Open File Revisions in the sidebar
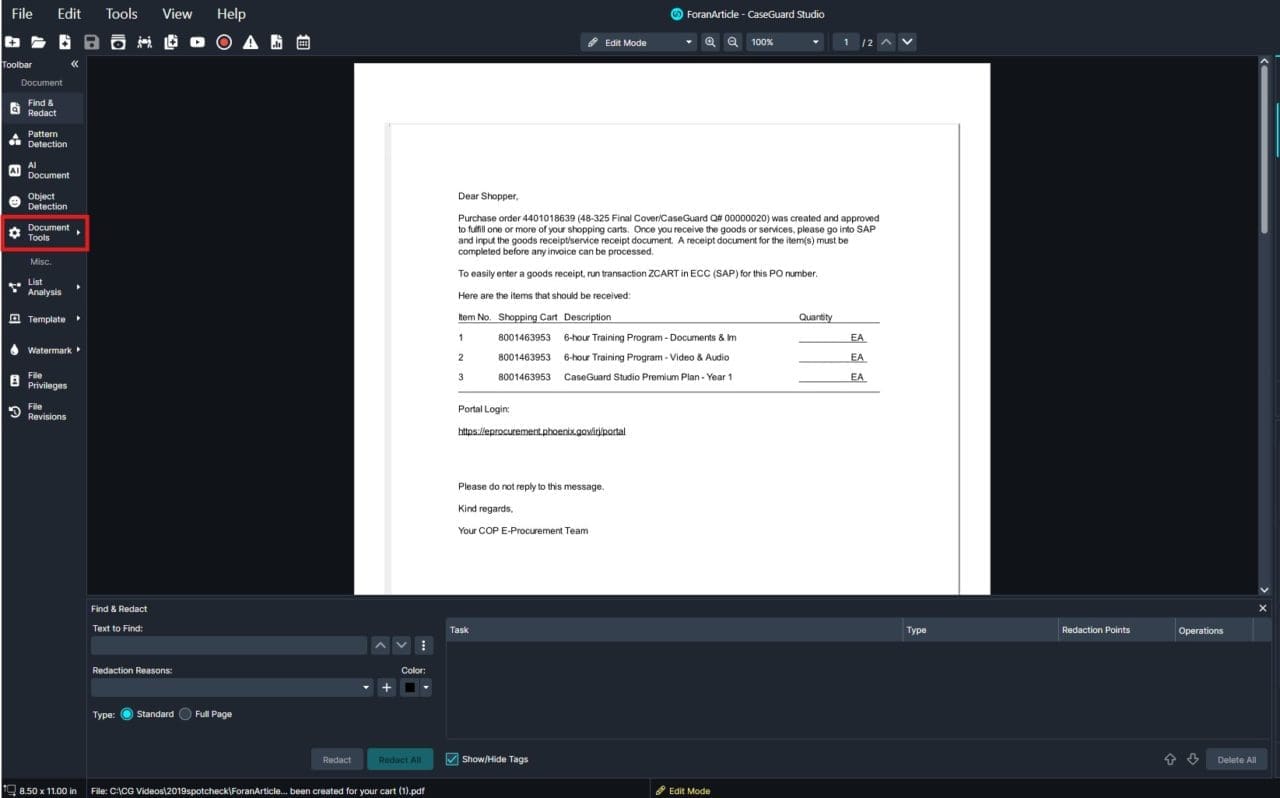Viewport: 1280px width, 798px height. tap(42, 412)
